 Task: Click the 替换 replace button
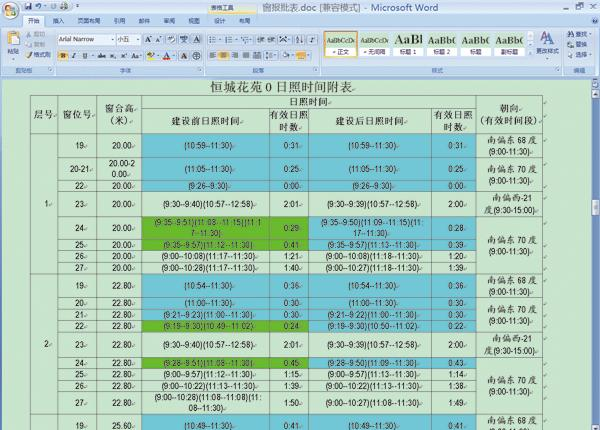pyautogui.click(x=577, y=44)
